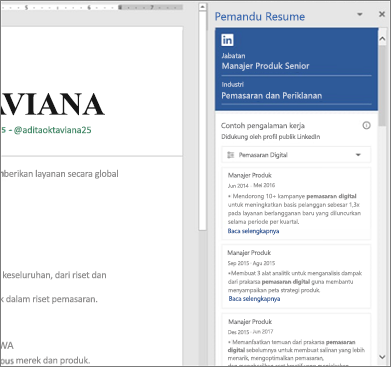Viewport: 391px width, 367px height.
Task: Click the 'Membuat 3 alat analitik' description text
Action: 295,282
